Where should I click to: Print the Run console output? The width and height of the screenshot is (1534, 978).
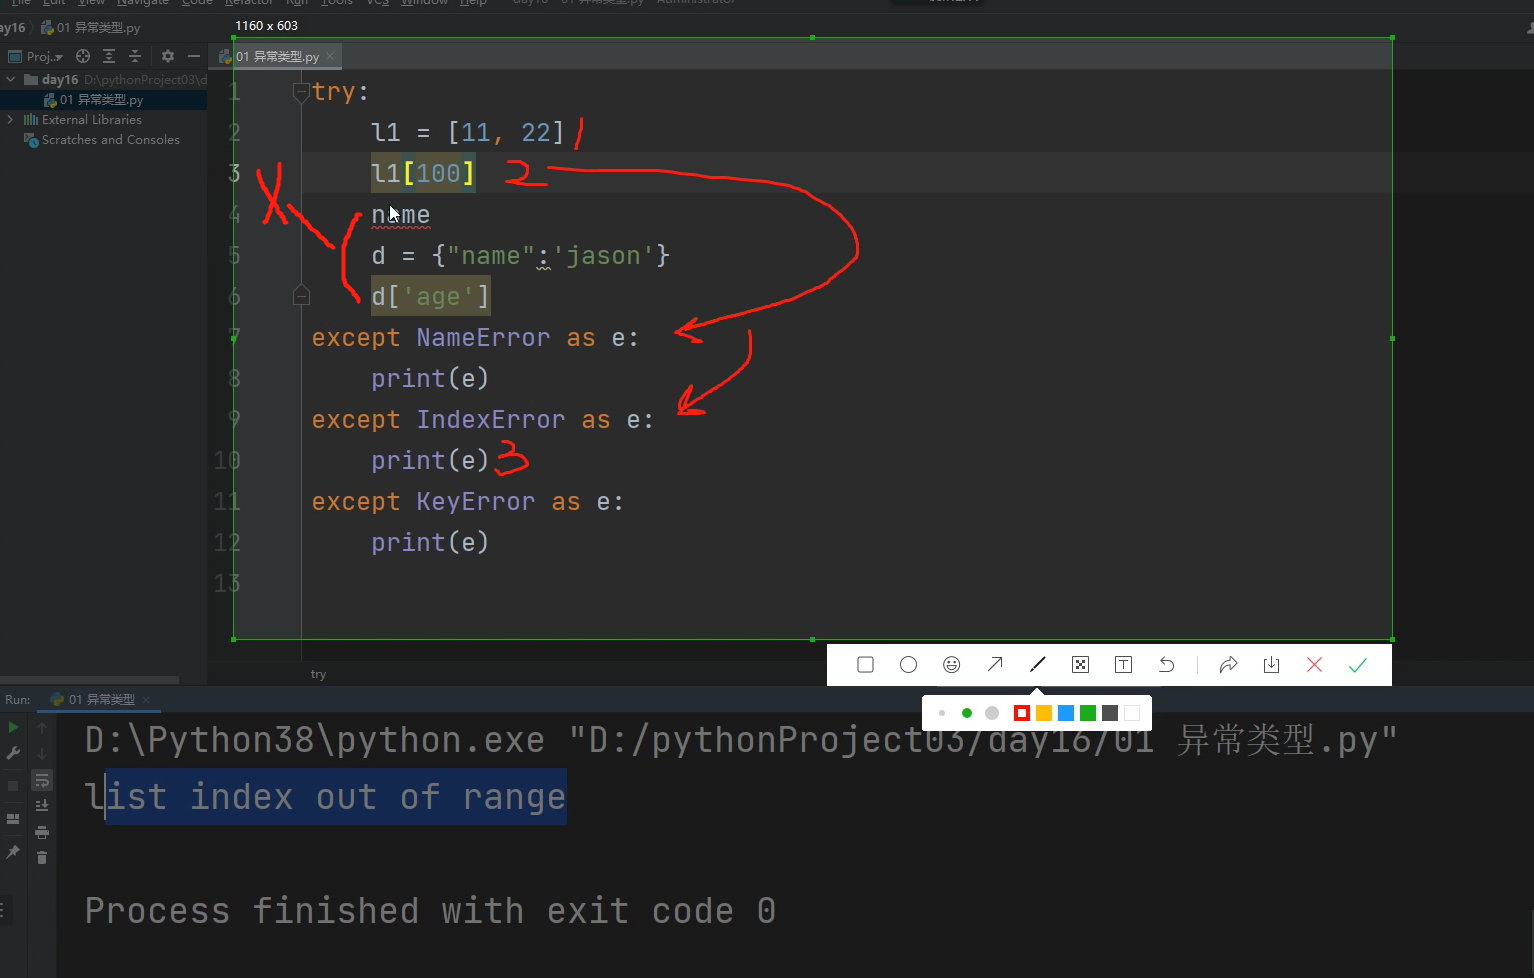42,832
